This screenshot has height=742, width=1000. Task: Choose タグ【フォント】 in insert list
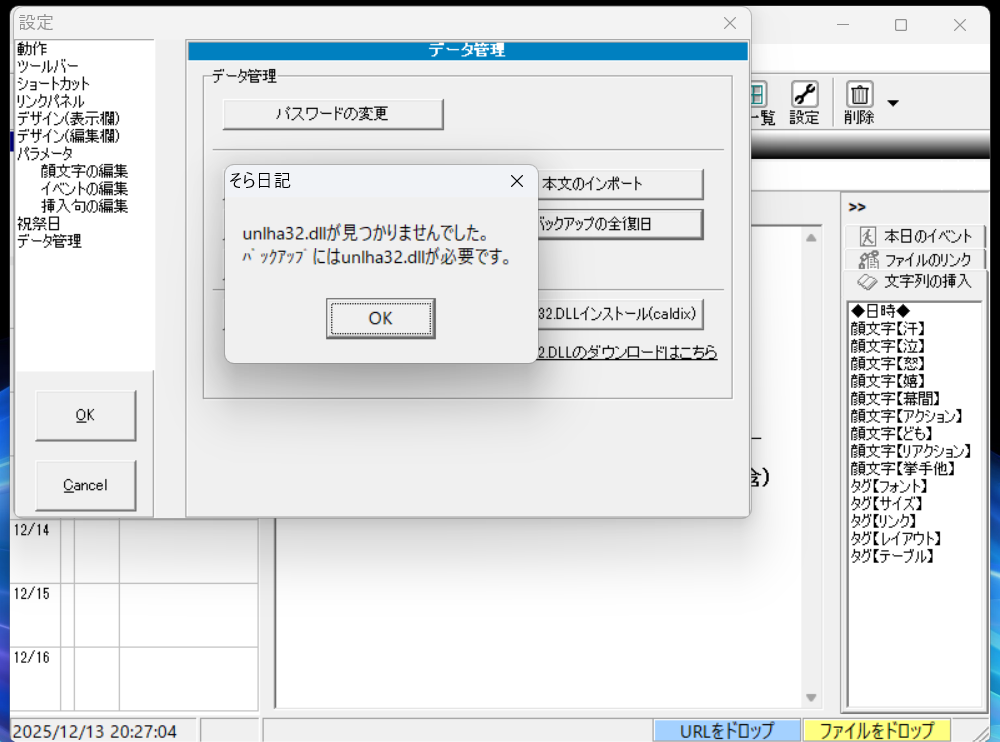889,486
